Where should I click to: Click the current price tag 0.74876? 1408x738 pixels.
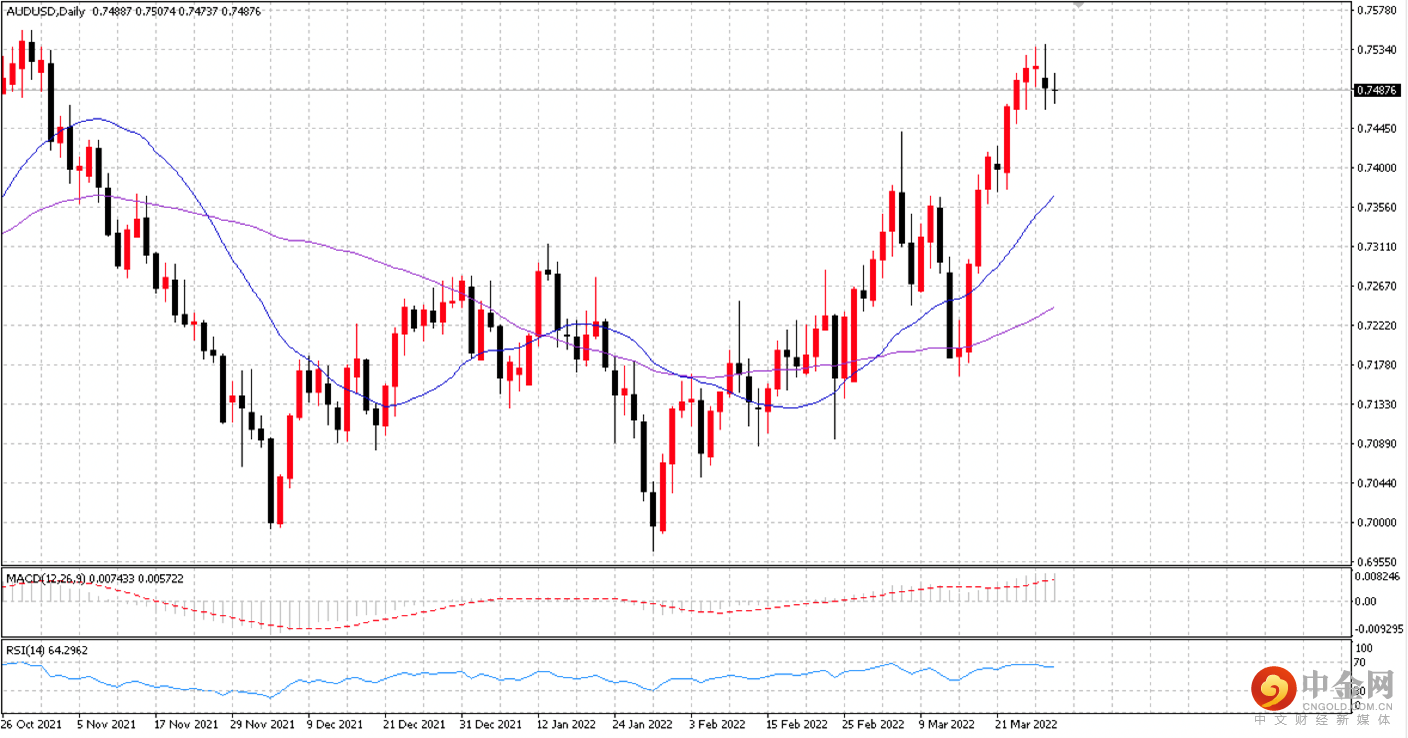(x=1376, y=90)
